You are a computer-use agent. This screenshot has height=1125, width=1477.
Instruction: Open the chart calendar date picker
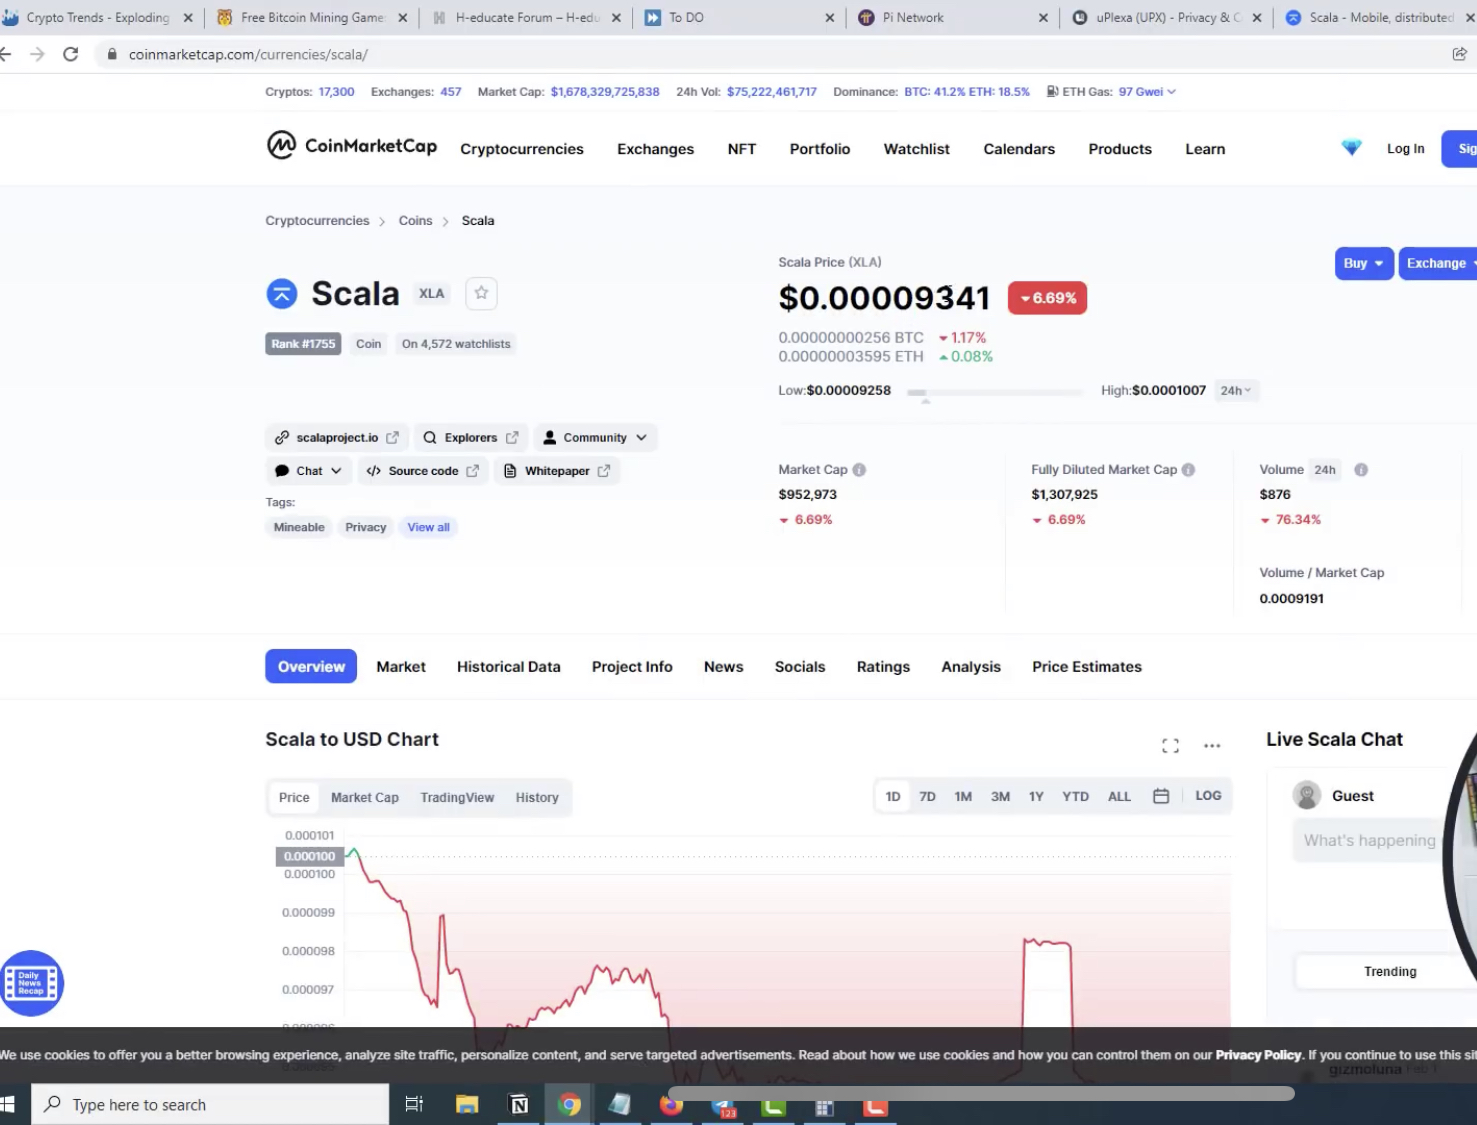1161,796
